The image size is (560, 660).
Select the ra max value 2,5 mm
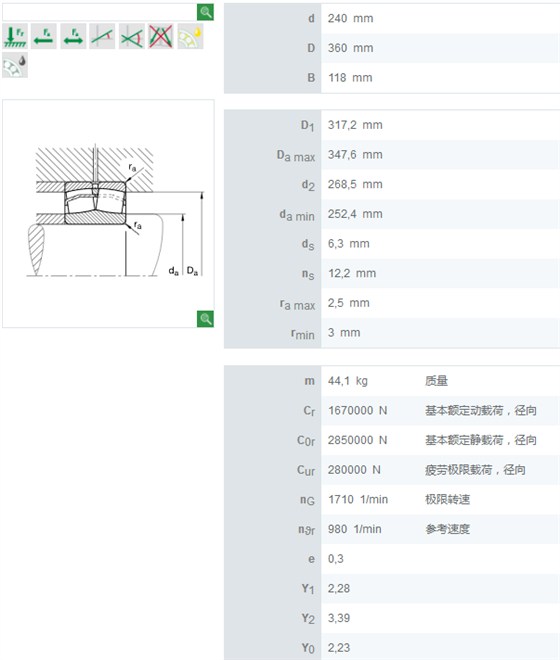349,303
